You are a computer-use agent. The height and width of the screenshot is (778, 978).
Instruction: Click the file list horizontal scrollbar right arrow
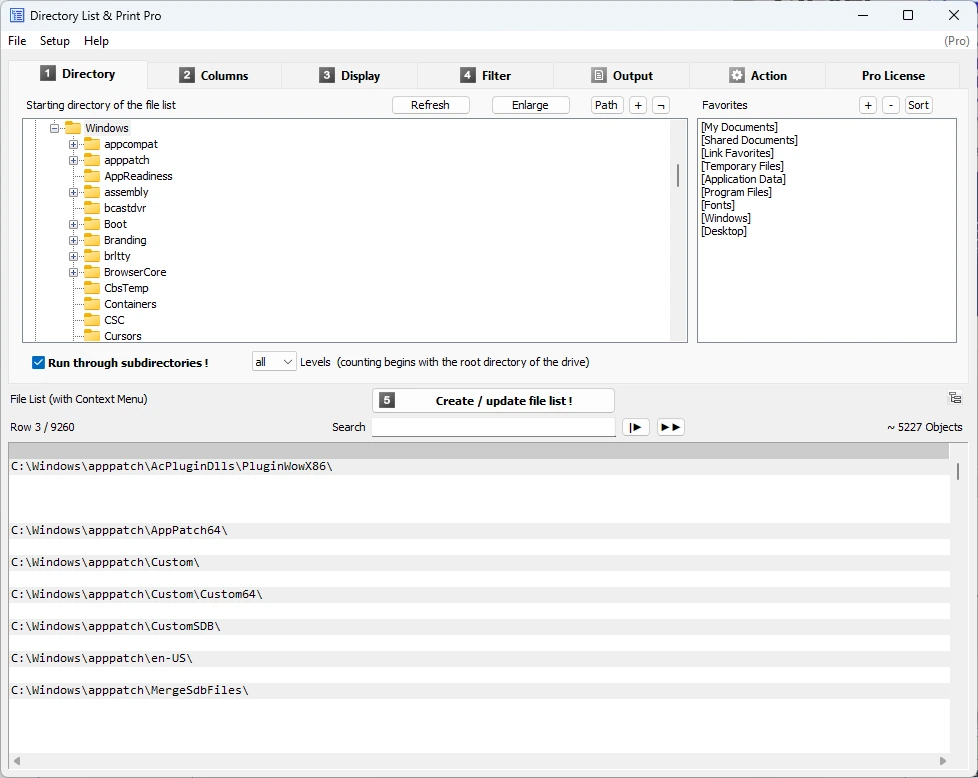click(943, 761)
